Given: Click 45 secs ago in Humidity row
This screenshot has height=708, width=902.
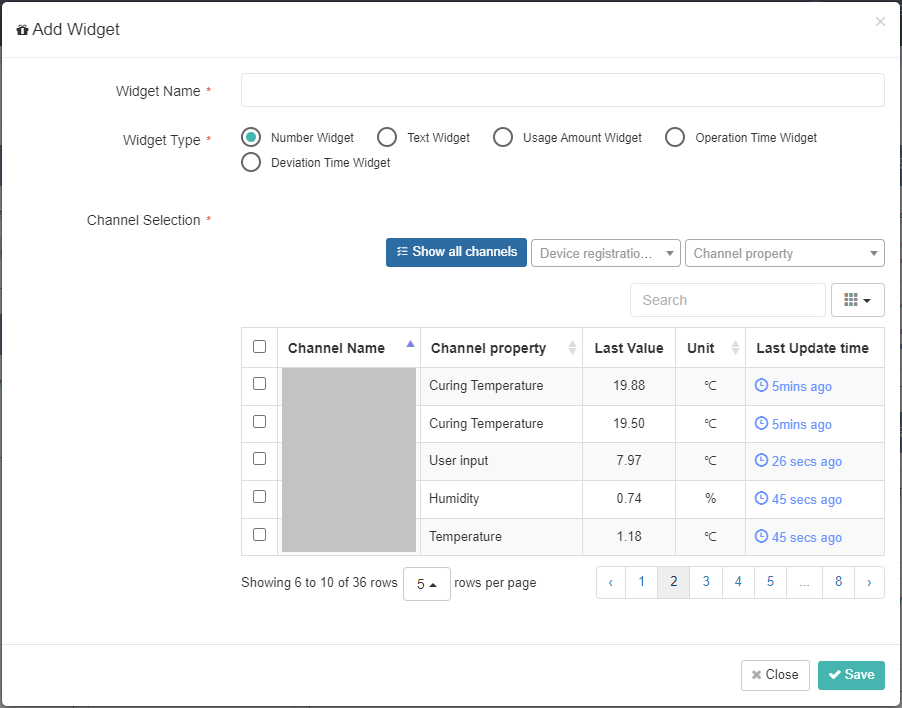Looking at the screenshot, I should point(807,499).
